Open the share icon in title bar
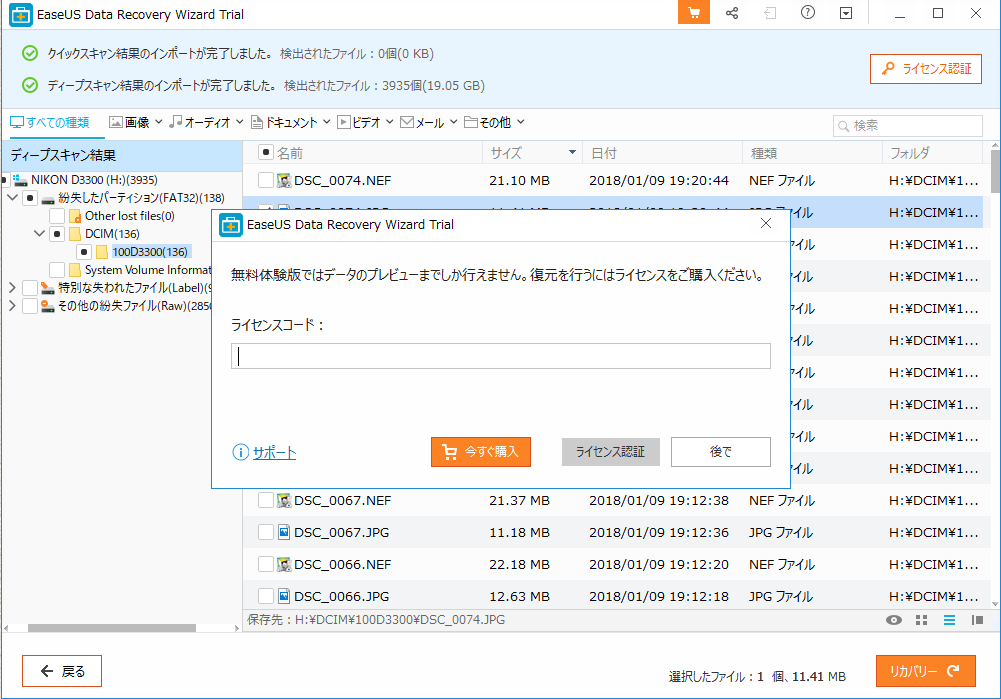 pyautogui.click(x=732, y=13)
